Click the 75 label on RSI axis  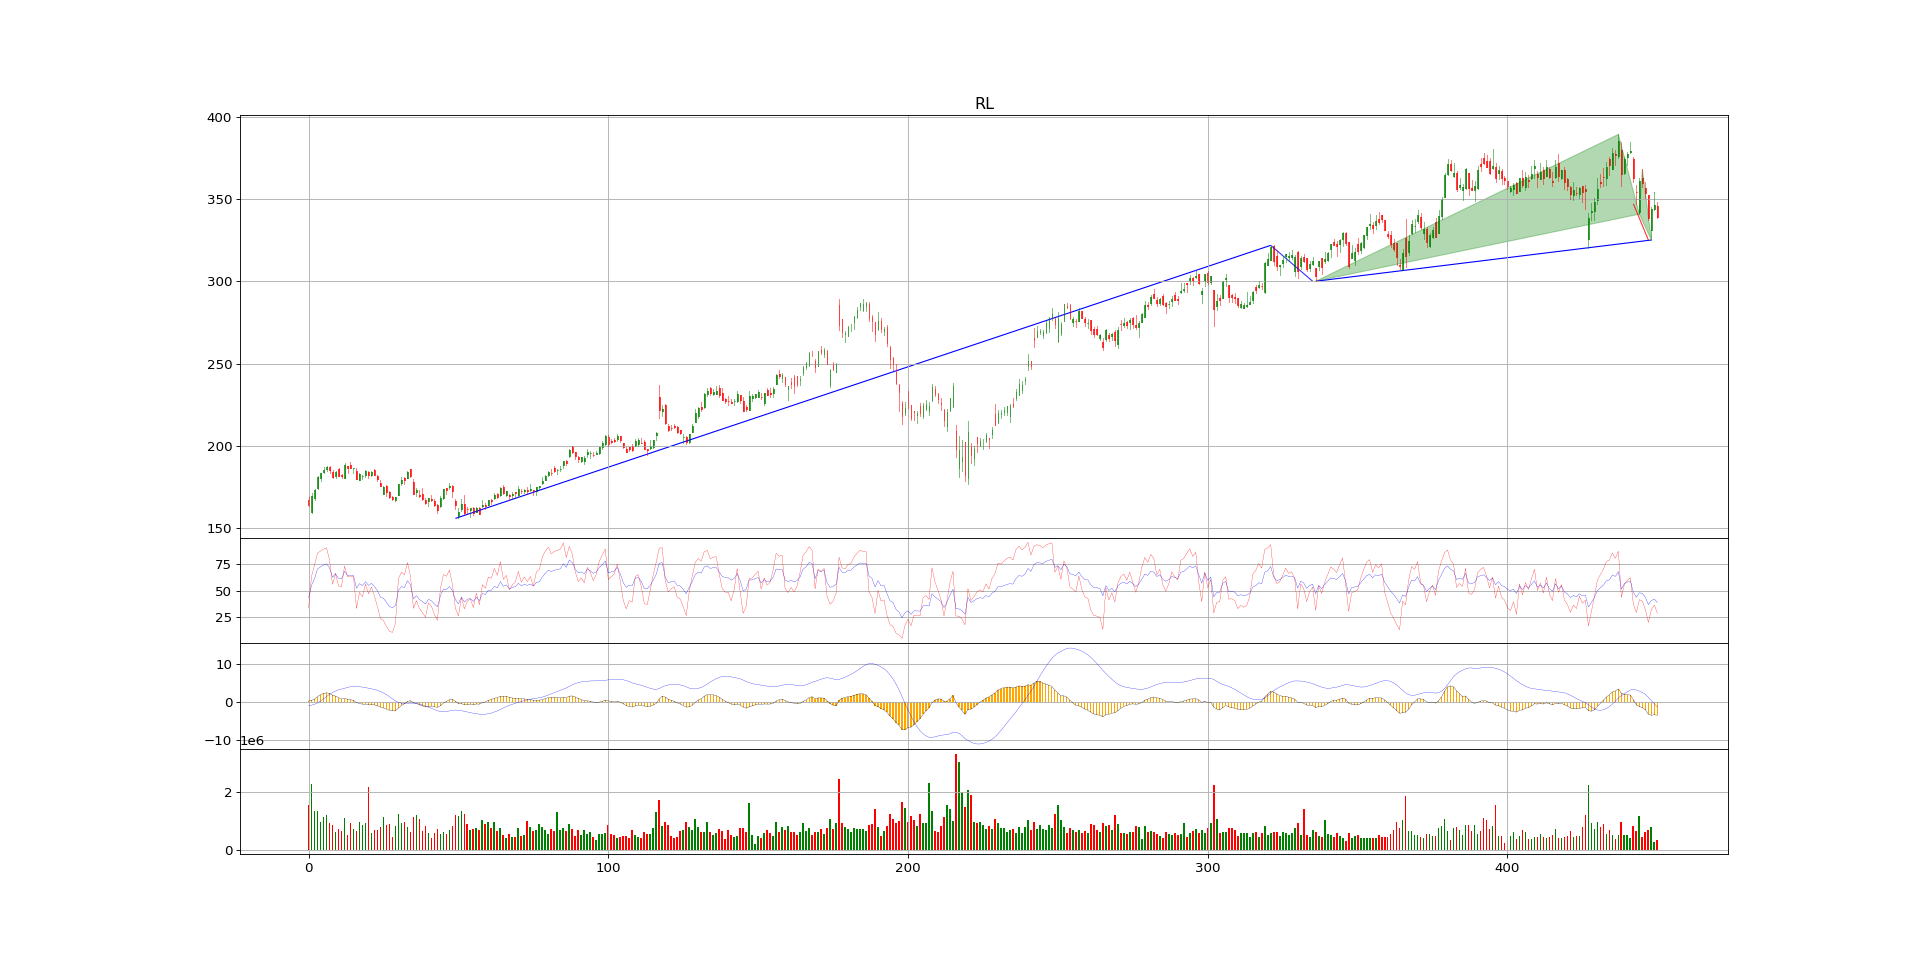click(x=223, y=565)
